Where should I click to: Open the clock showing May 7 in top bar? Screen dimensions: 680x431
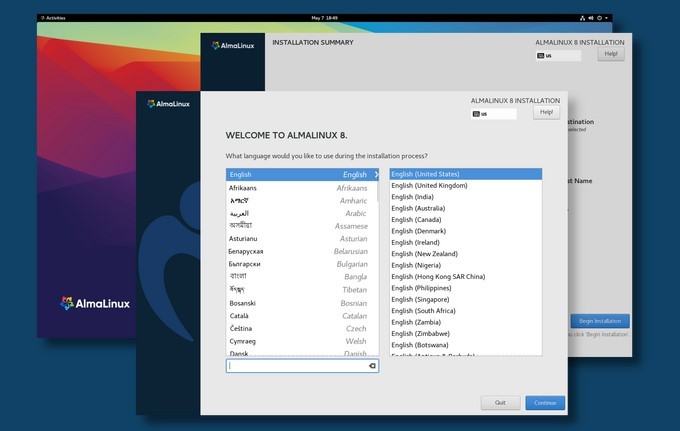click(324, 18)
